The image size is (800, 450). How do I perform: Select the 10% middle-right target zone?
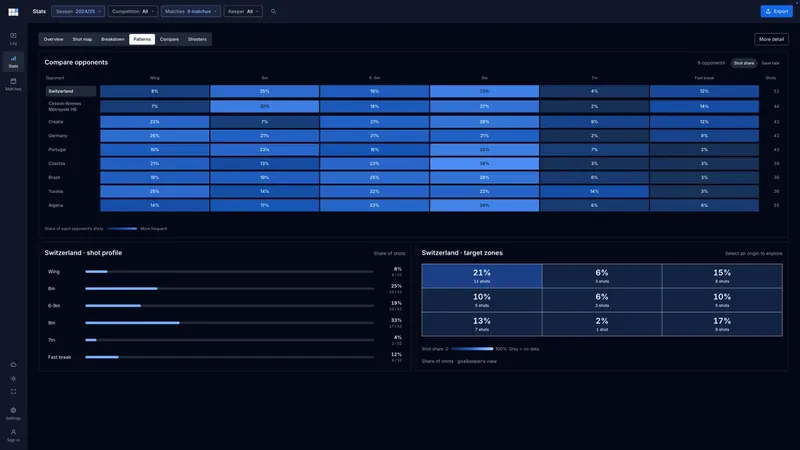[x=722, y=300]
